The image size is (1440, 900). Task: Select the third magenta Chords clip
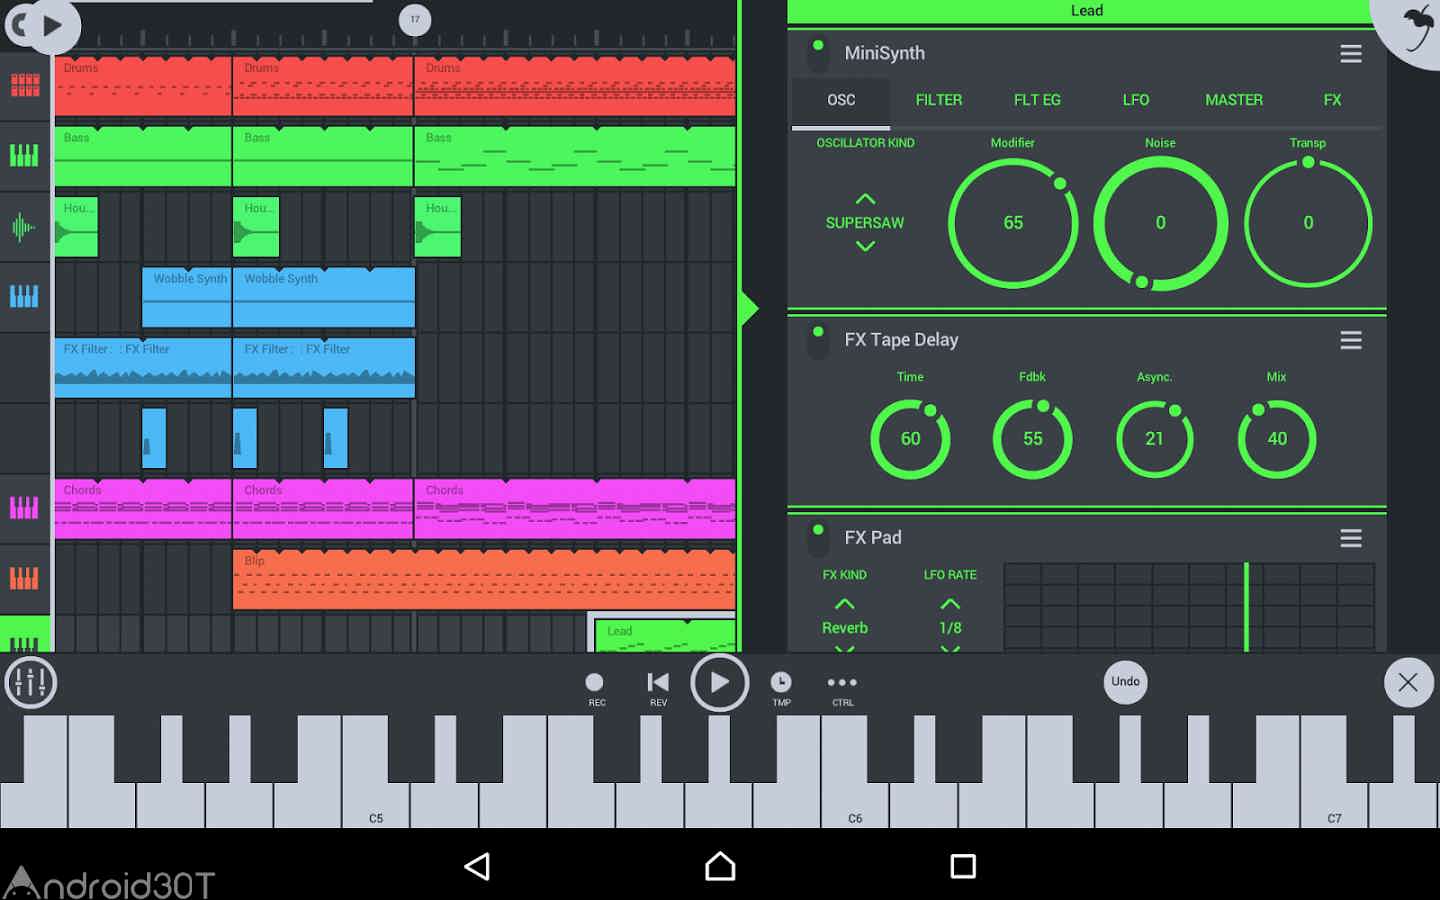coord(575,509)
